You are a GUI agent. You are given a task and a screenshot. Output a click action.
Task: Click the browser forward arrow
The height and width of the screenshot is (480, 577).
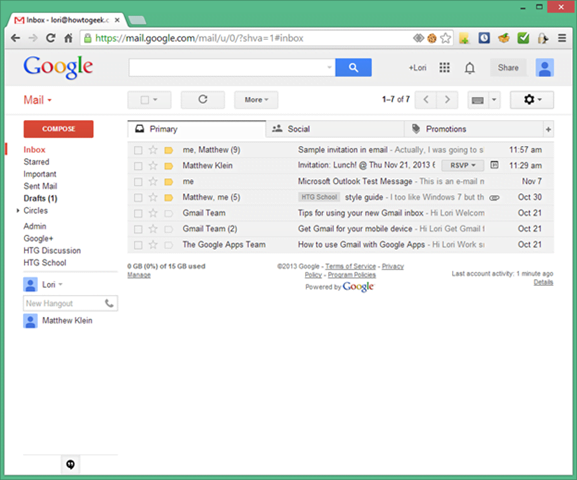33,38
